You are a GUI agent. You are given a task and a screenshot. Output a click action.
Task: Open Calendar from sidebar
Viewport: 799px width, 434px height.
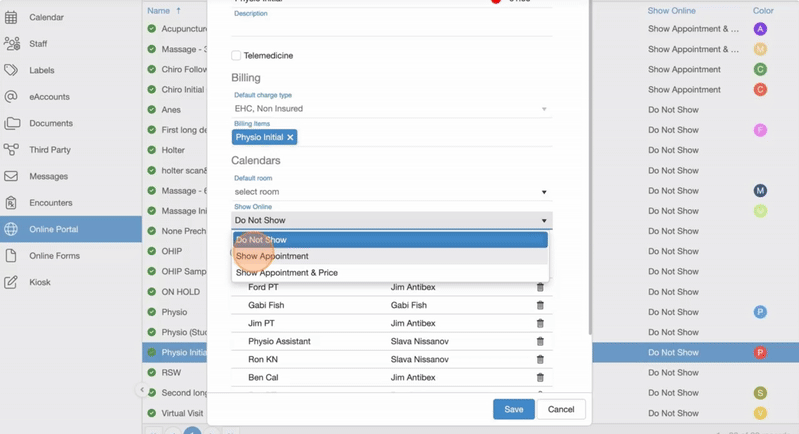[x=46, y=17]
